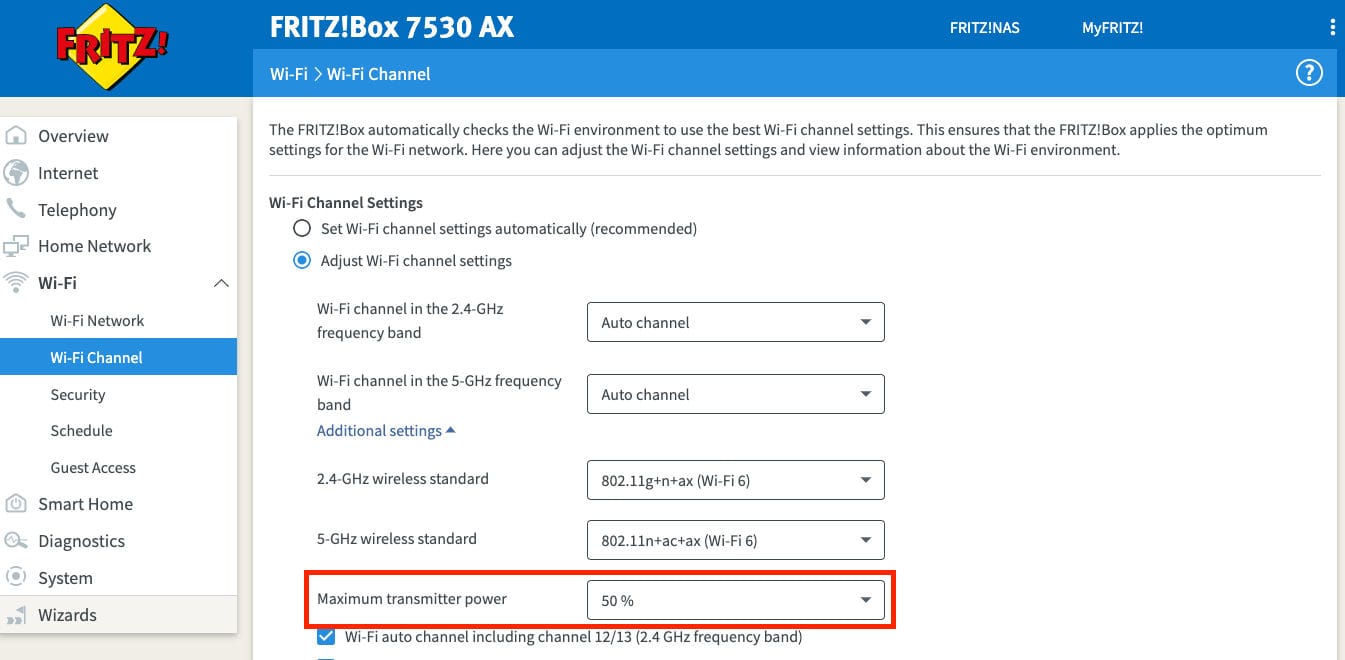Select Adjust Wi-Fi channel settings radio

click(301, 261)
